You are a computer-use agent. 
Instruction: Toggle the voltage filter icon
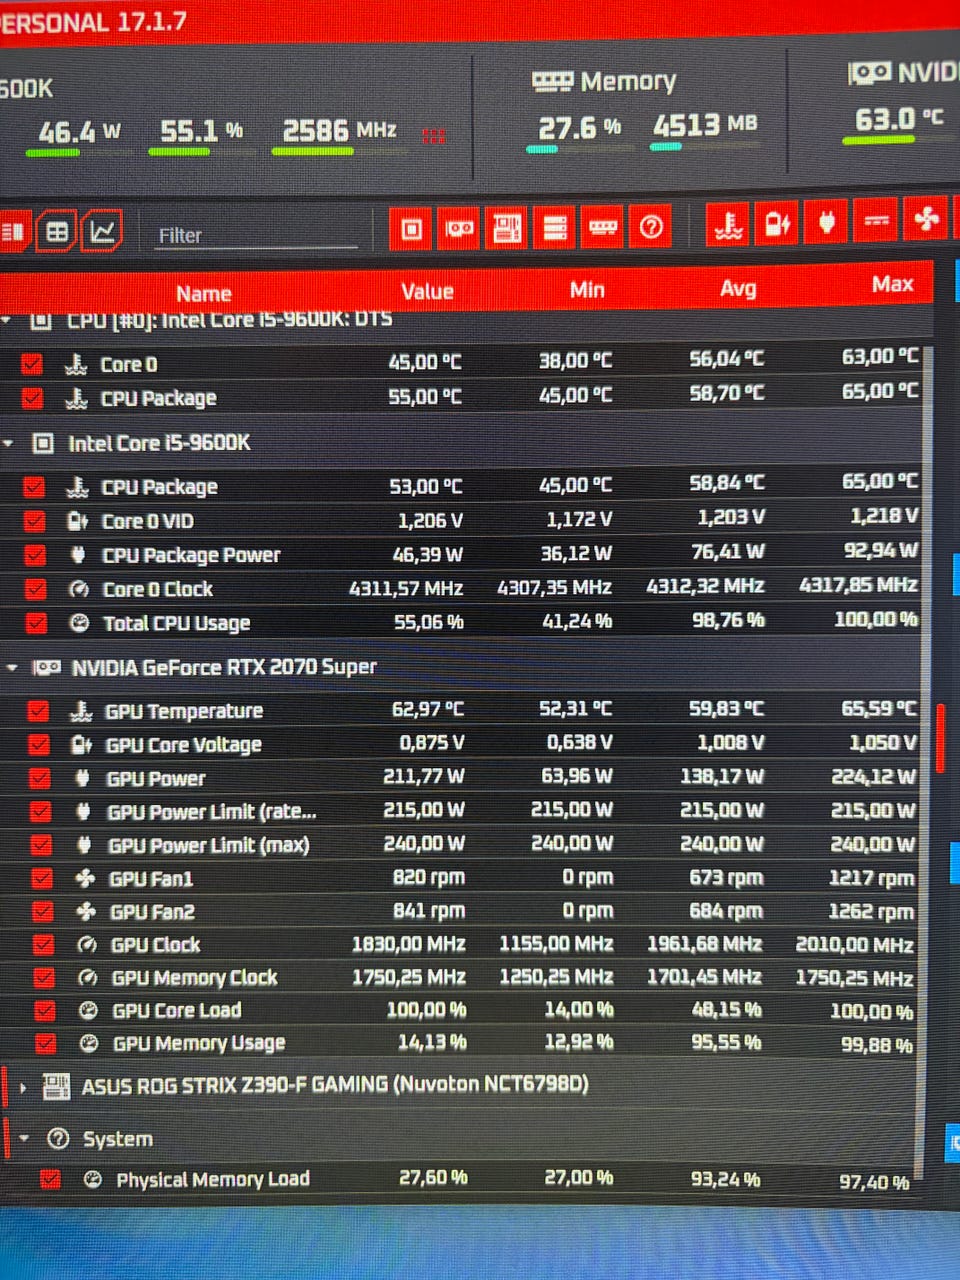[778, 223]
